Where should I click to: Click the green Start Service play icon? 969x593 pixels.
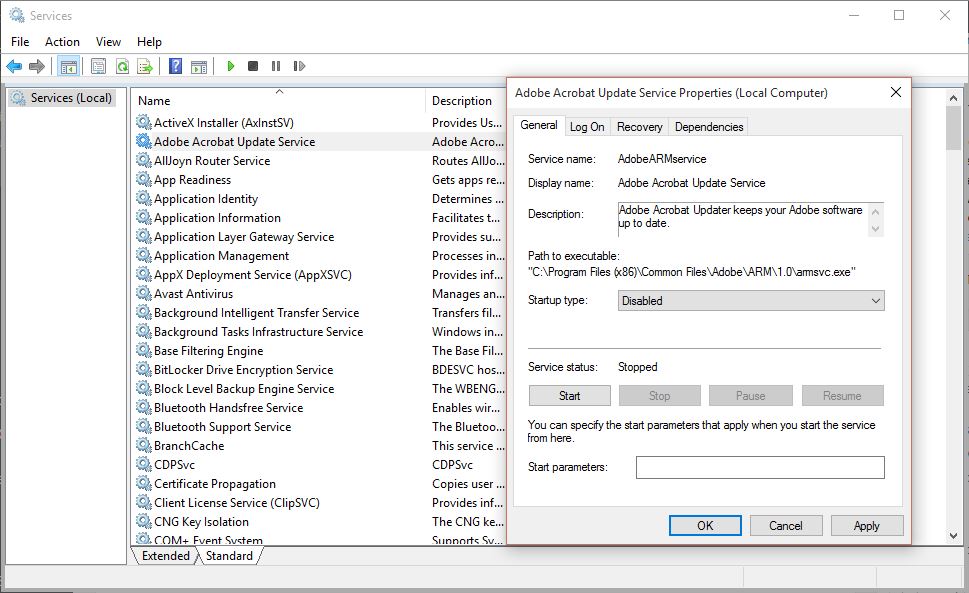point(231,66)
